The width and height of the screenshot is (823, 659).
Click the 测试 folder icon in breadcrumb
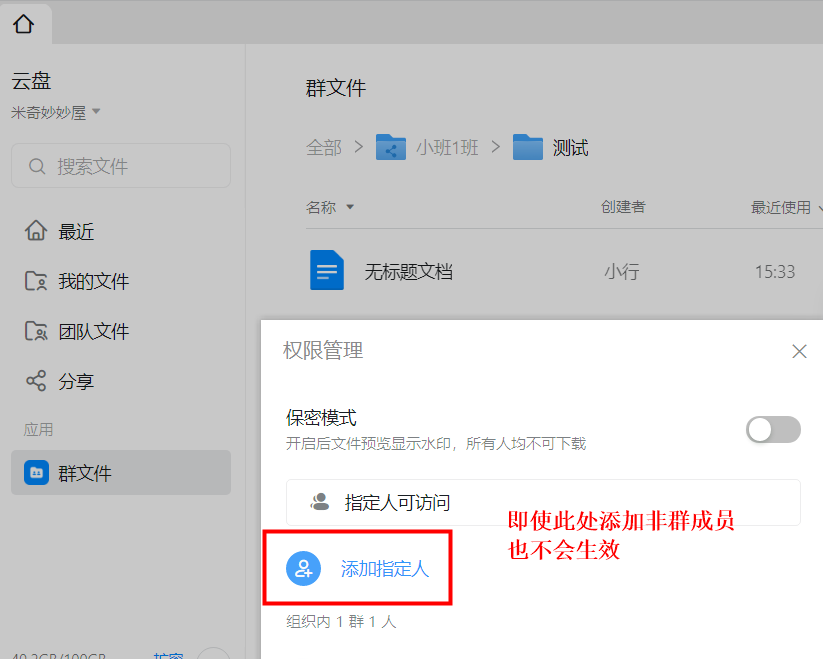point(527,148)
